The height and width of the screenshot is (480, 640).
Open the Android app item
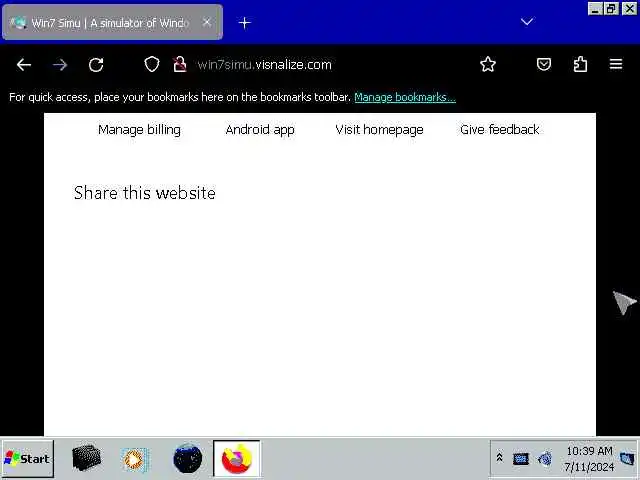(x=260, y=130)
